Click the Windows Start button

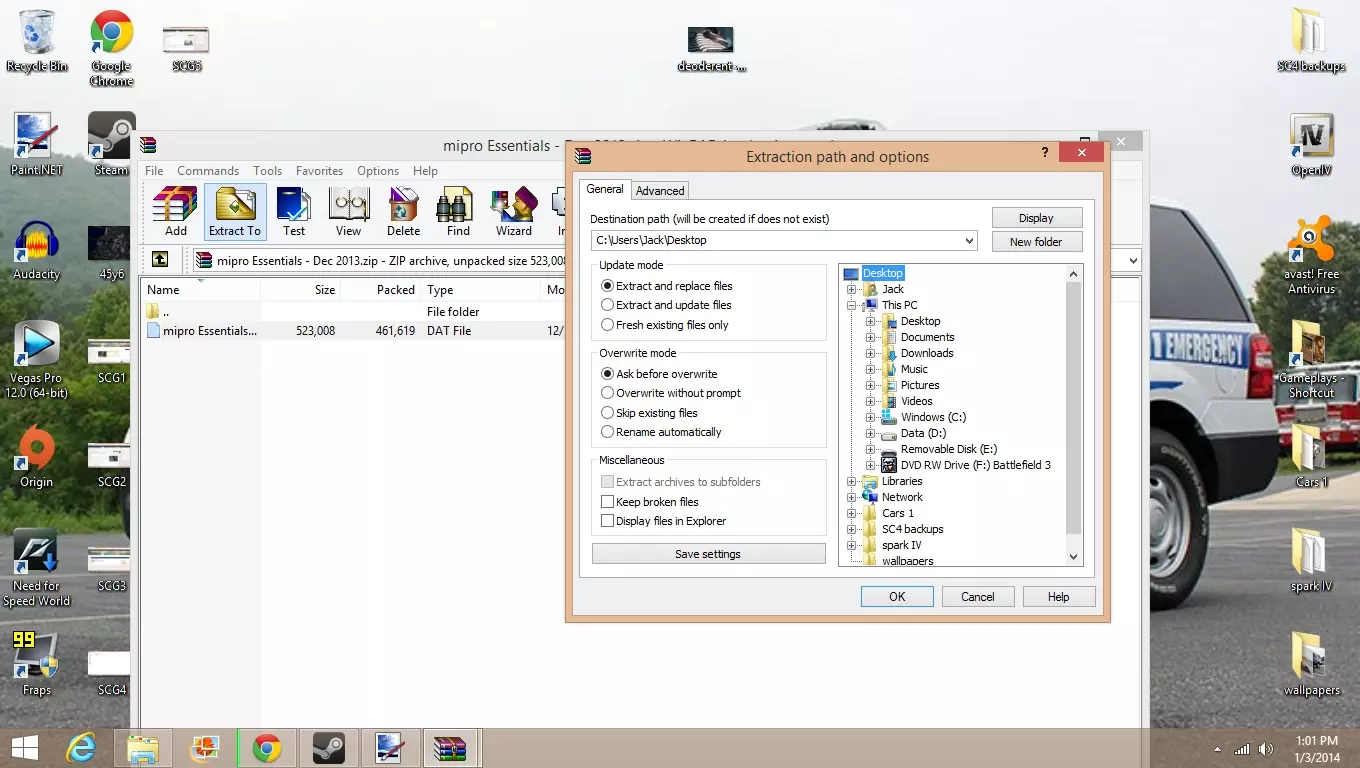(24, 748)
